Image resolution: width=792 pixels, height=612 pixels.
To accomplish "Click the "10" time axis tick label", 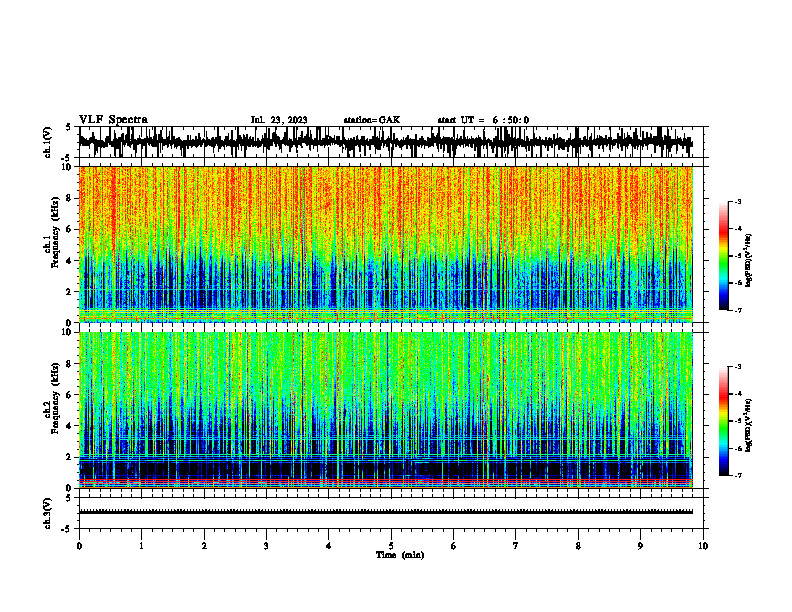I will click(x=703, y=546).
